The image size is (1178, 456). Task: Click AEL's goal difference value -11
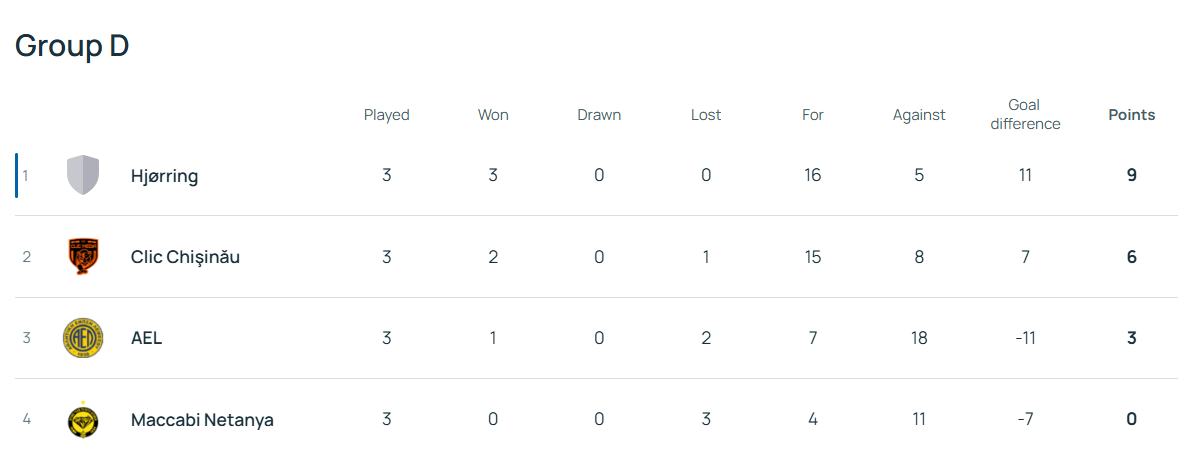(1024, 338)
